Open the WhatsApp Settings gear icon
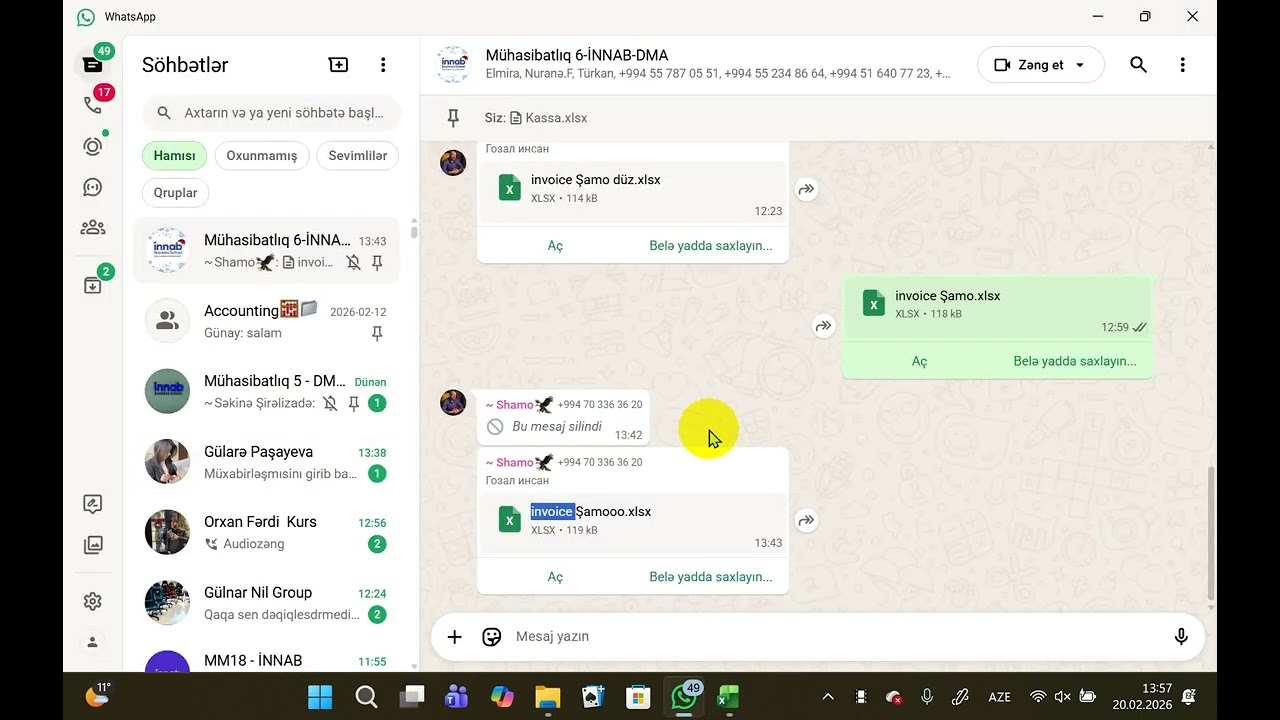 (x=93, y=601)
